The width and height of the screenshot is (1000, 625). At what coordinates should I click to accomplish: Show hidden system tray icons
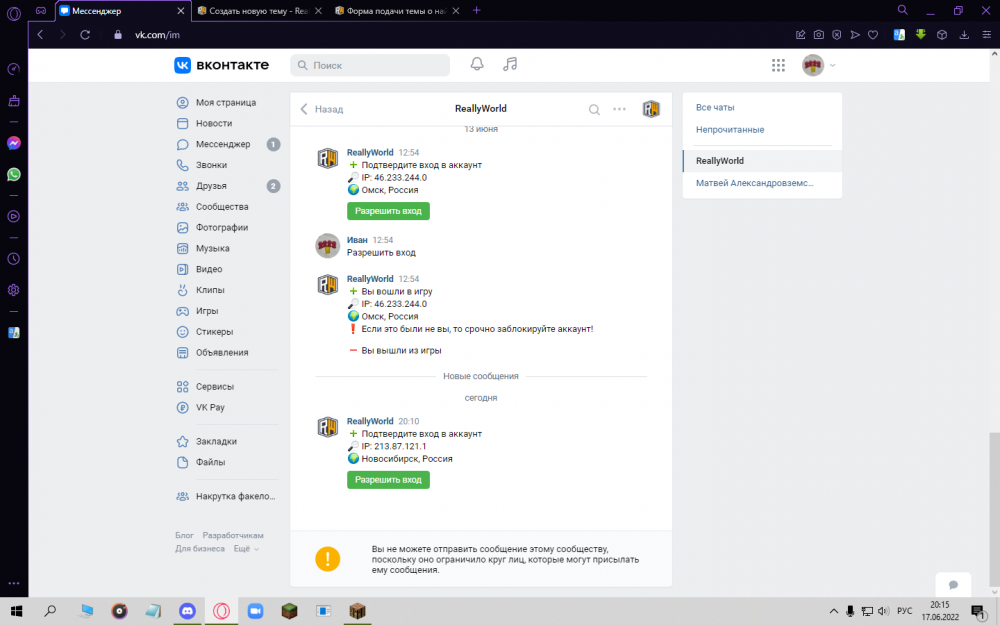(834, 611)
